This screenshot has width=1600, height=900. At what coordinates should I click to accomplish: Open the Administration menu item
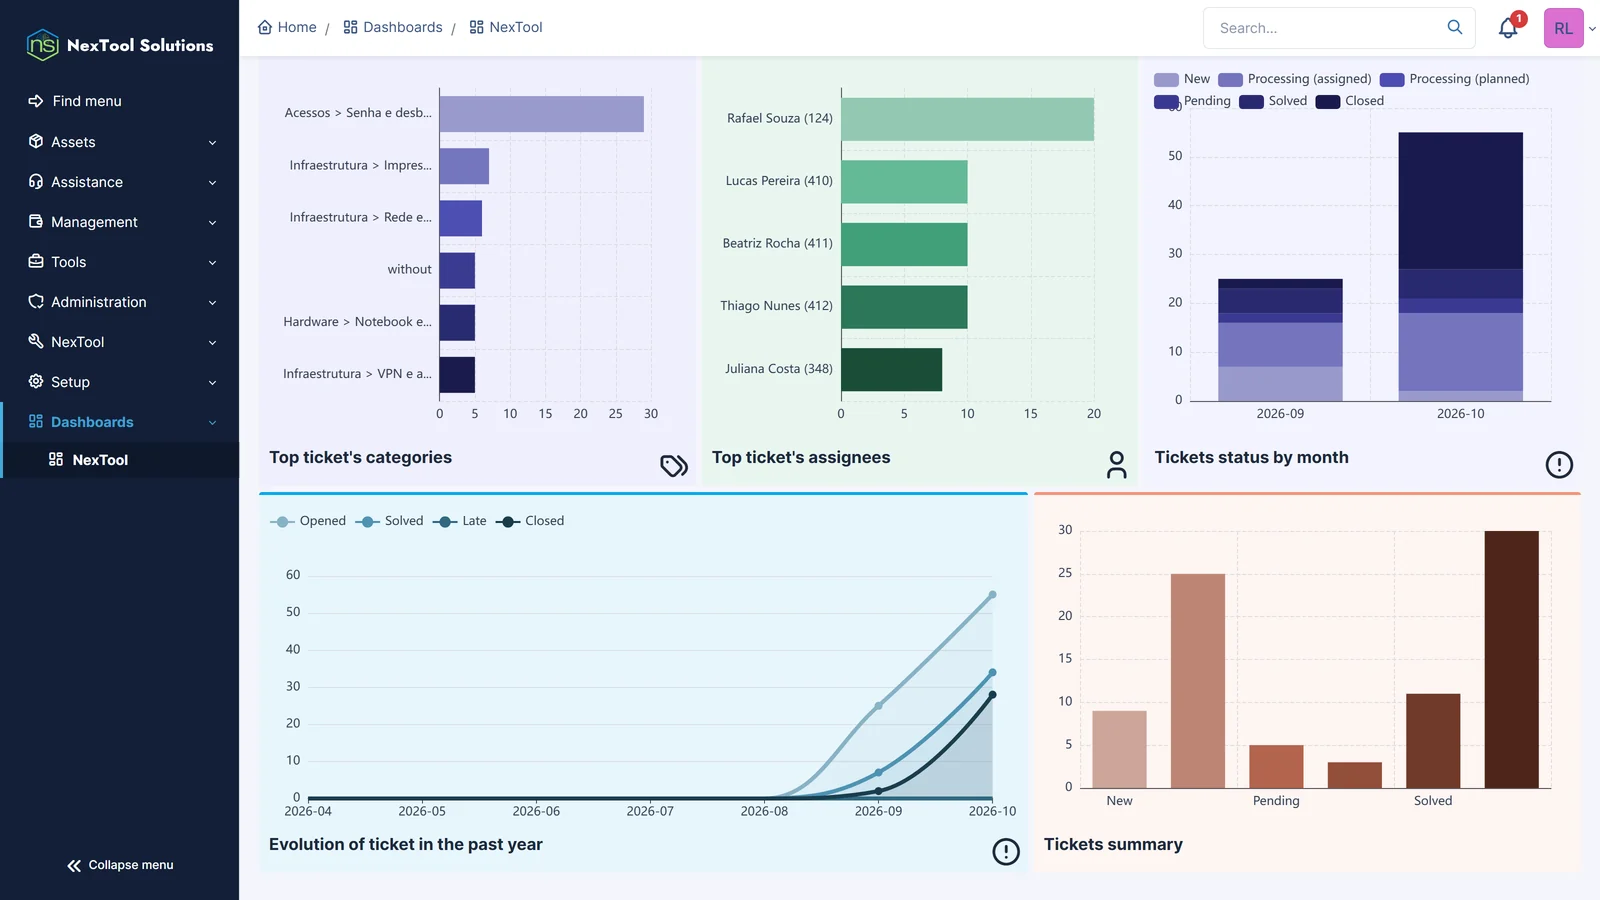[120, 302]
